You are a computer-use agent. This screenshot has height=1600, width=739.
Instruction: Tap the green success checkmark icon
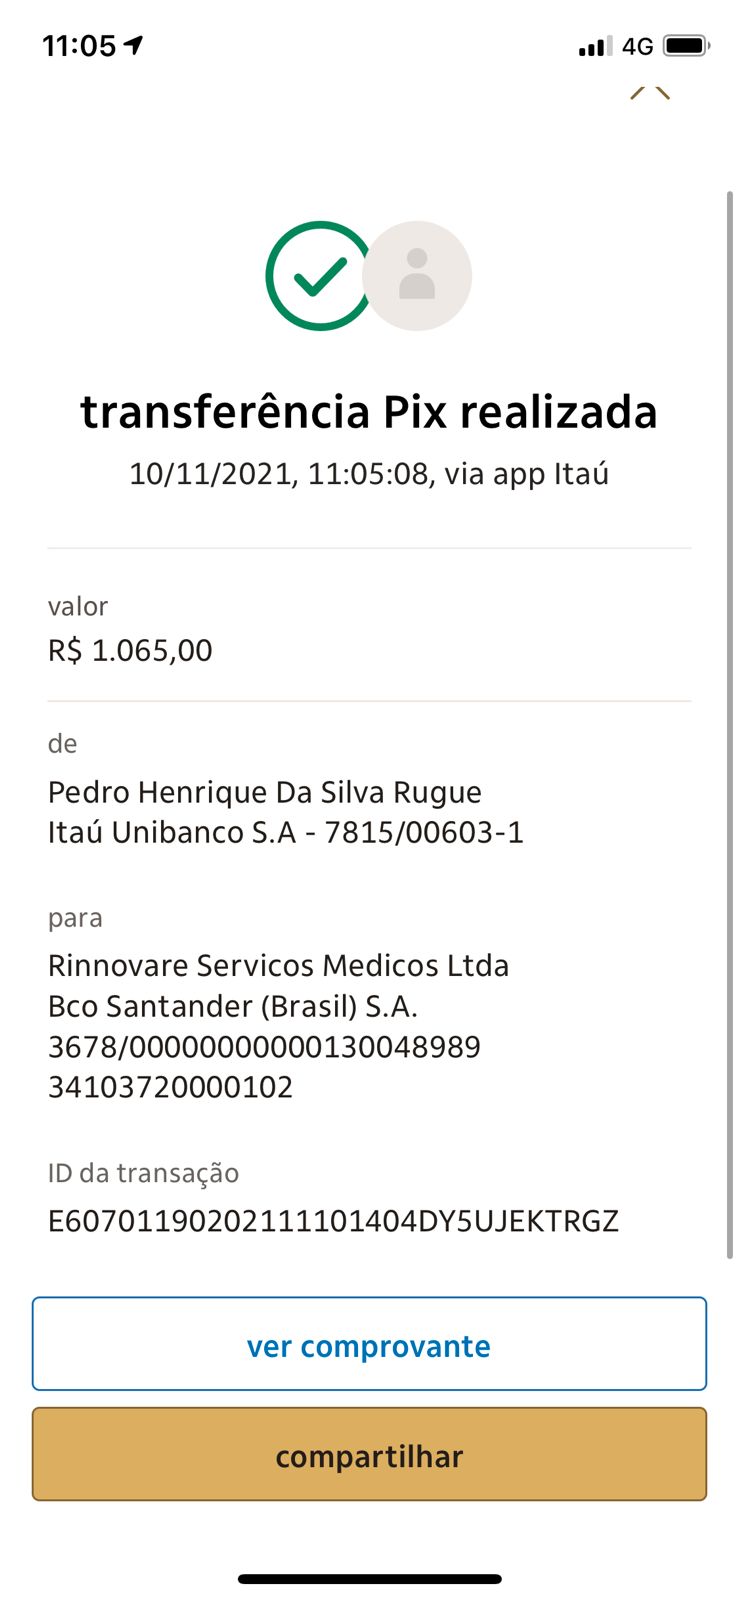pyautogui.click(x=318, y=276)
